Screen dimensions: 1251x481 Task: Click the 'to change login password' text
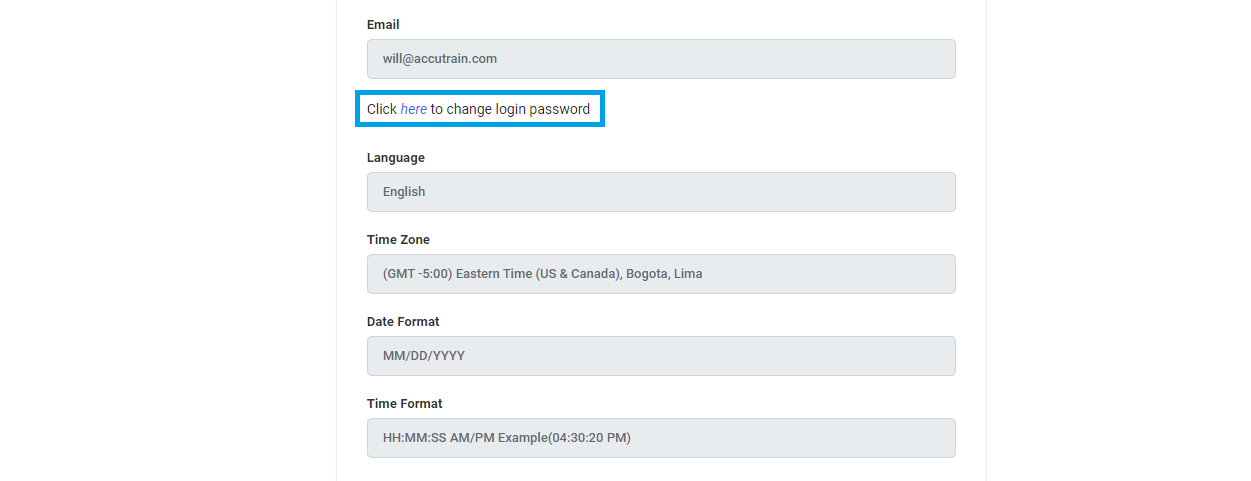510,109
